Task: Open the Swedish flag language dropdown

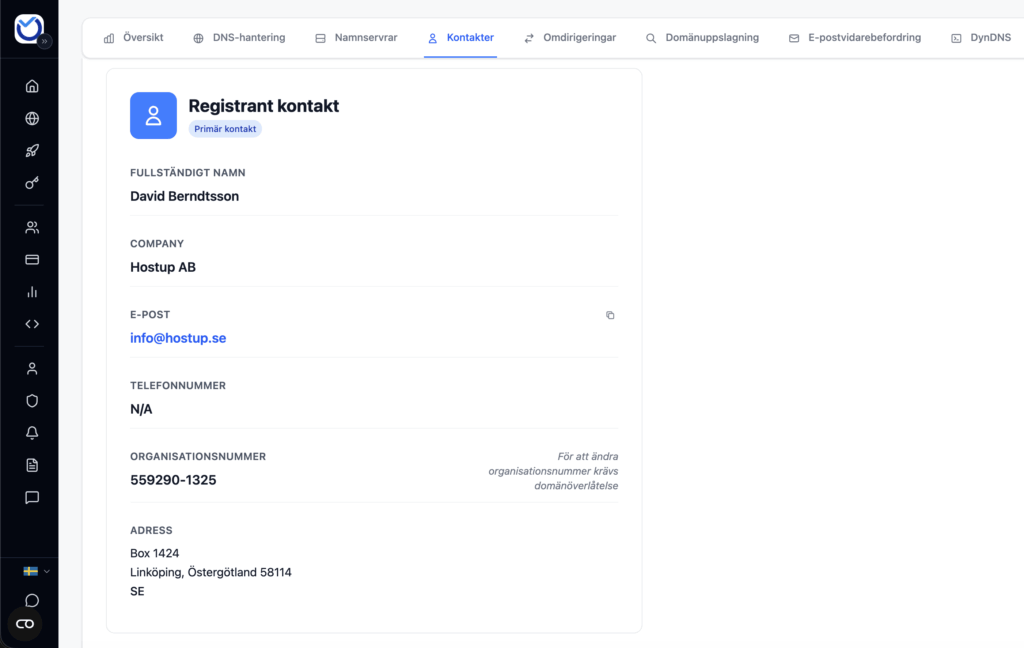Action: [x=36, y=571]
